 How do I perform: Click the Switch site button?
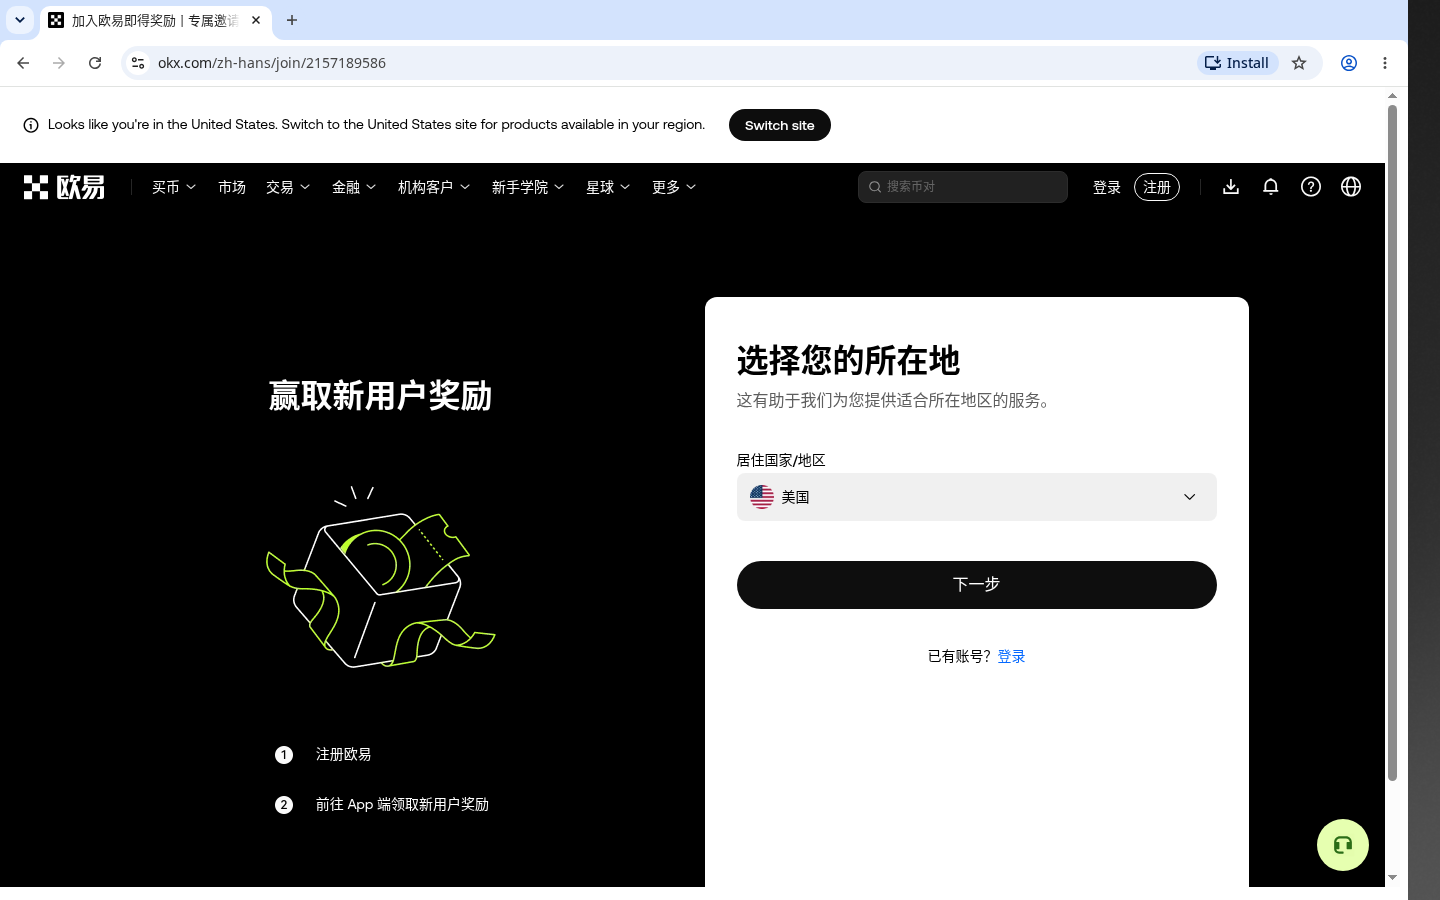point(780,125)
